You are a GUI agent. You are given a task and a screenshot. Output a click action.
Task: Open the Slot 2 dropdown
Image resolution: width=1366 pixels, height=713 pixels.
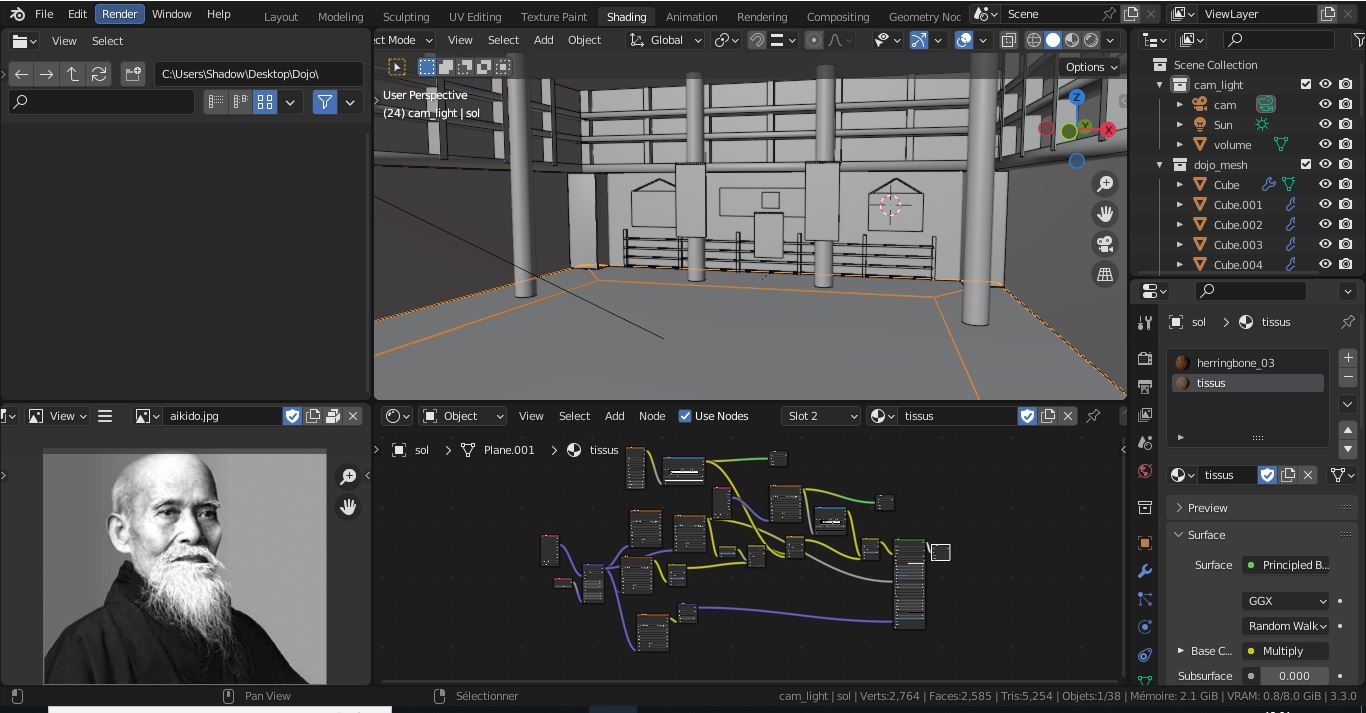pos(821,416)
